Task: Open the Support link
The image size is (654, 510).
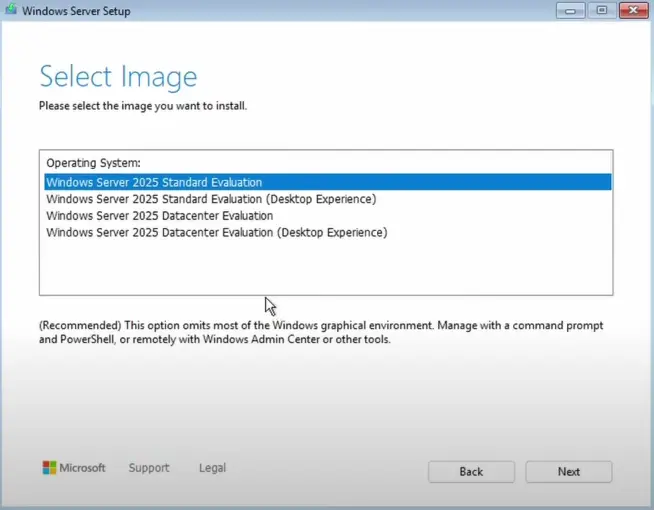Action: [149, 468]
